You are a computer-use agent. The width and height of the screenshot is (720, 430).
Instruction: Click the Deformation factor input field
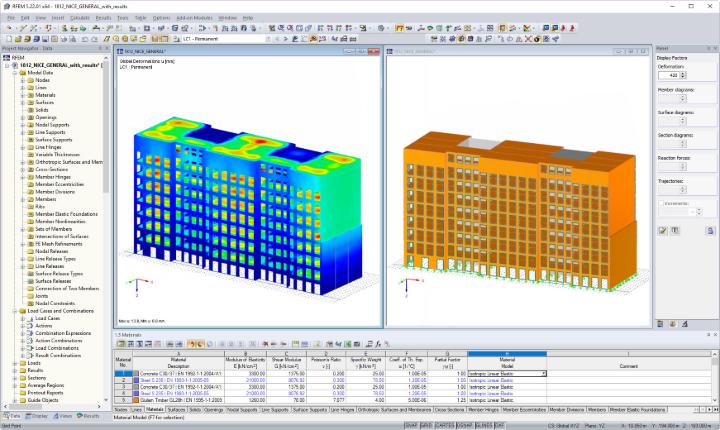click(x=669, y=75)
